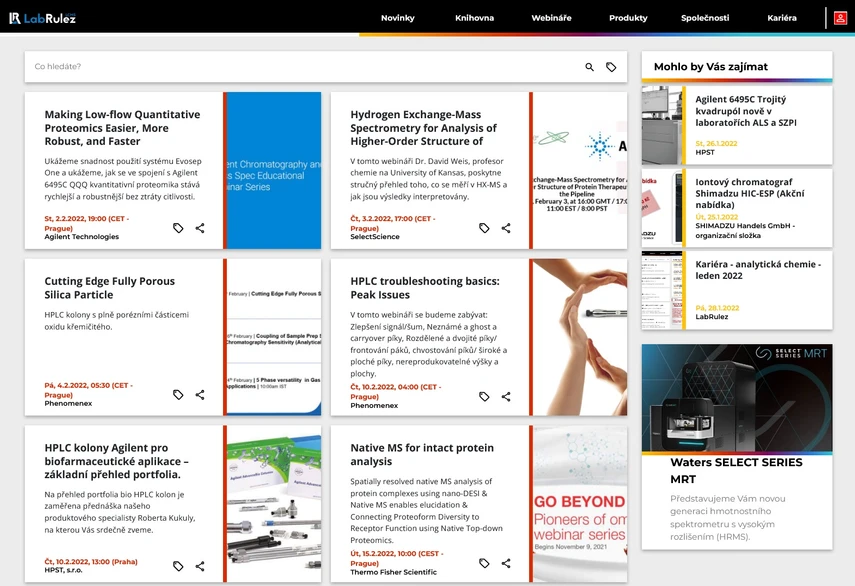Click the 'Thermo Fisher Scientific' organizer name
The image size is (855, 586).
point(393,572)
